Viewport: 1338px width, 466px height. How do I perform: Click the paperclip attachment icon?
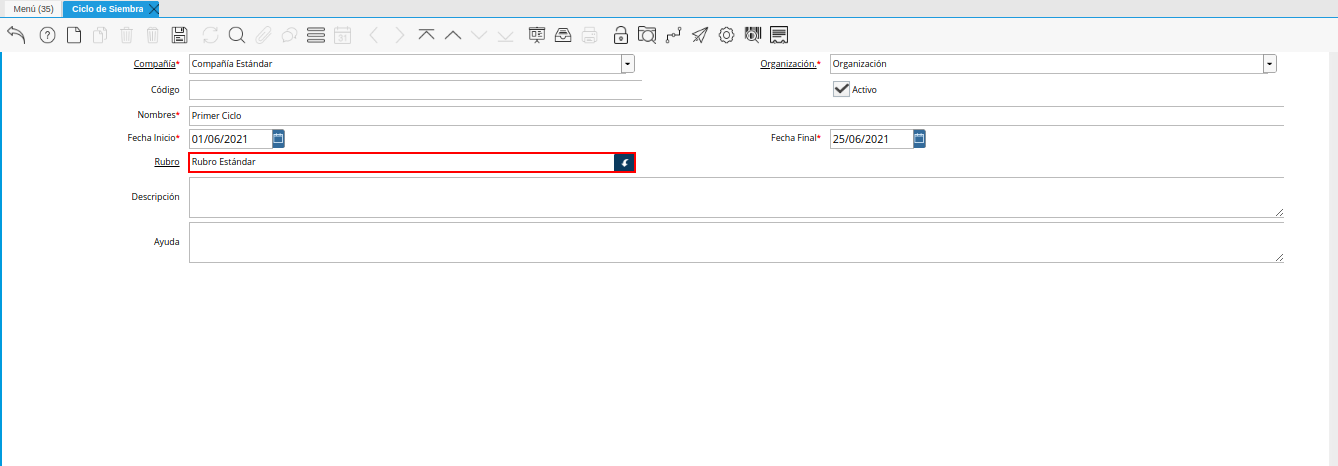pyautogui.click(x=263, y=35)
